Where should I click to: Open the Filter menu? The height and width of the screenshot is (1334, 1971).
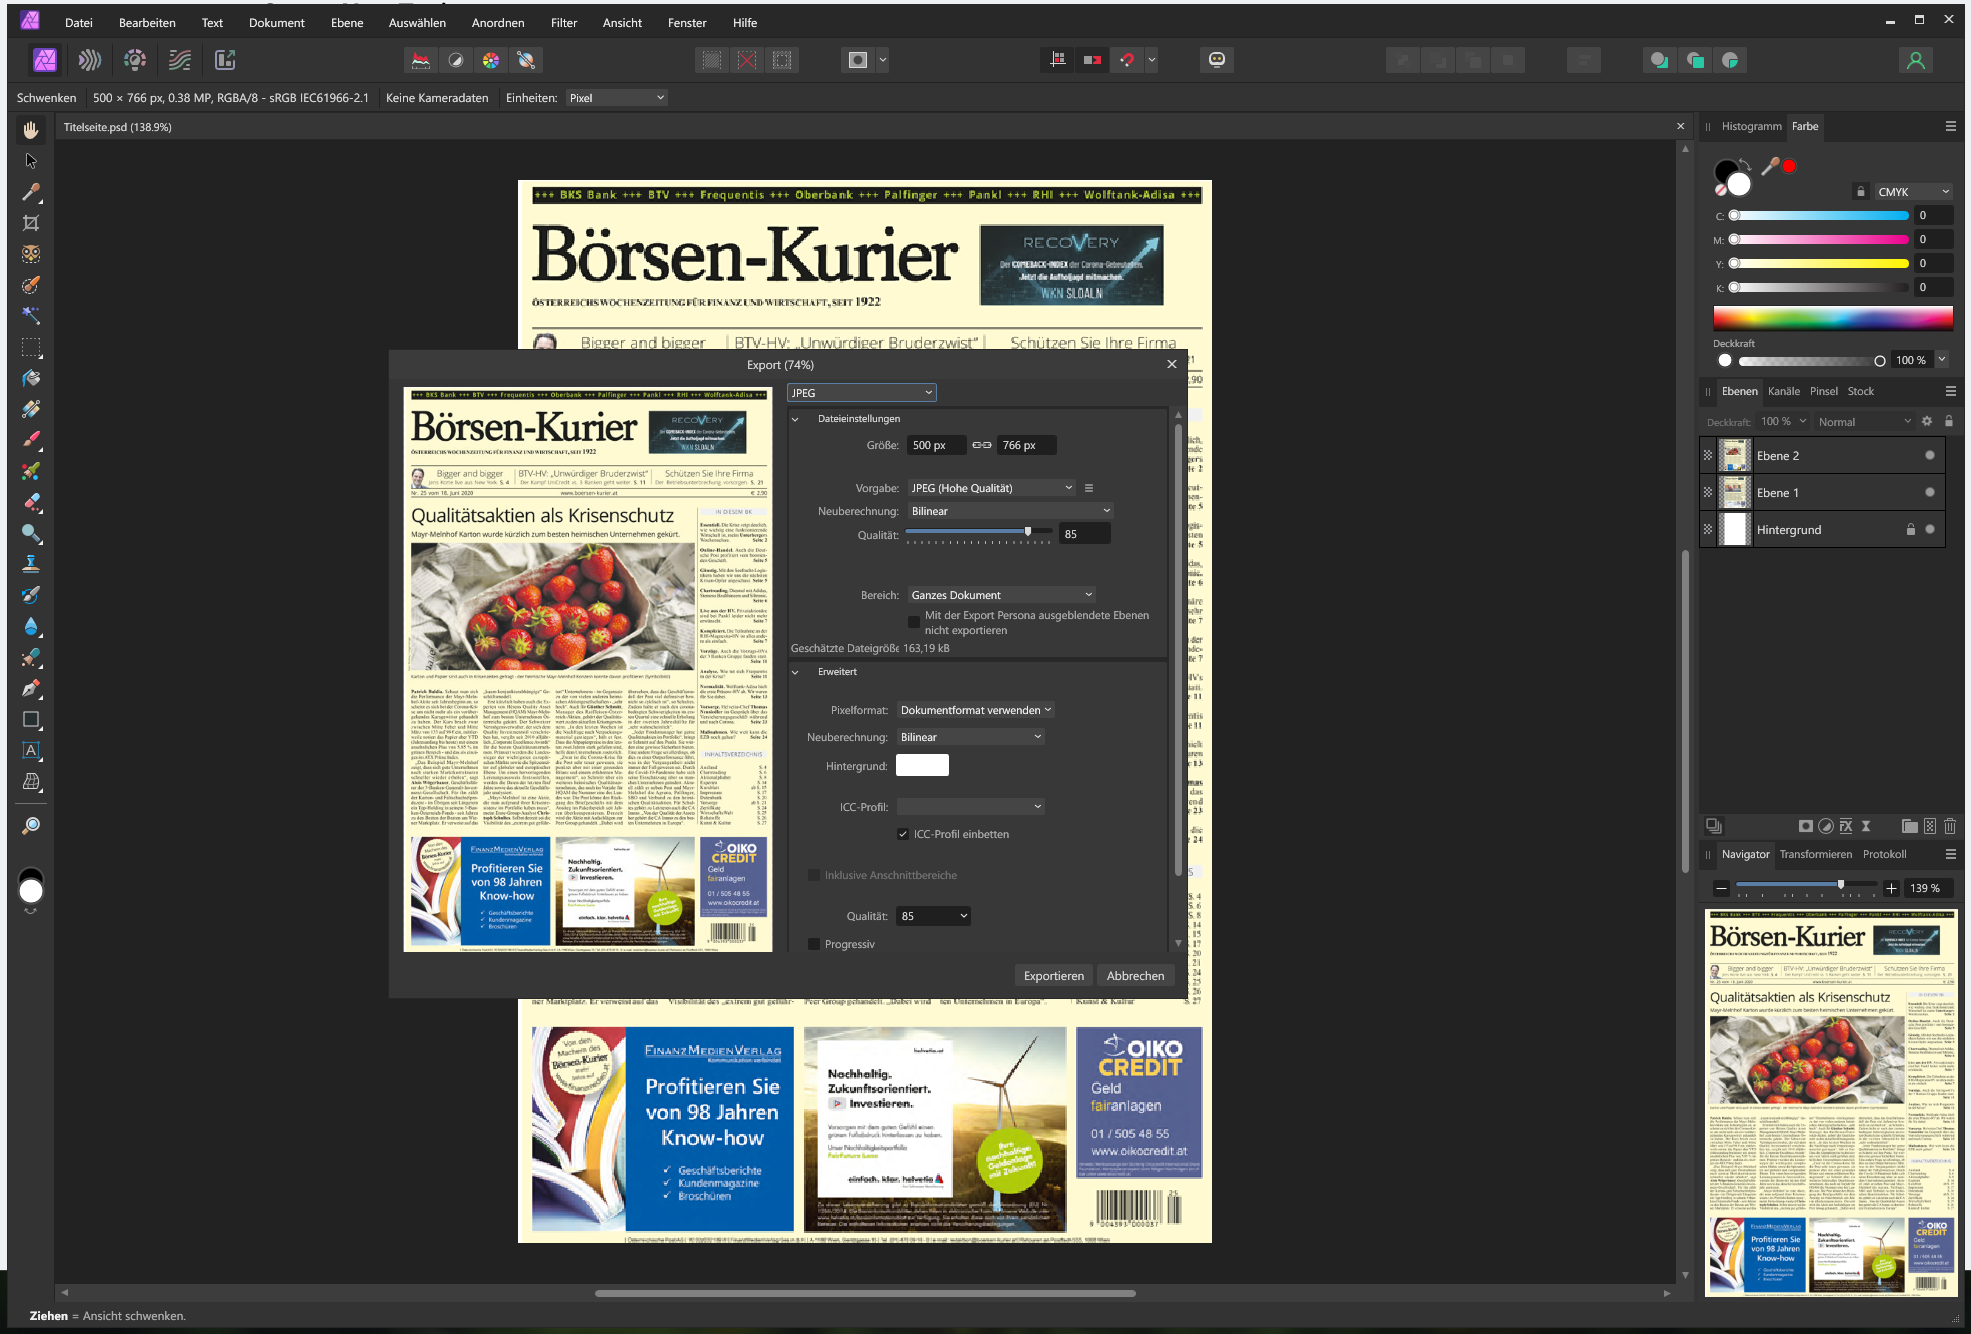click(x=564, y=22)
